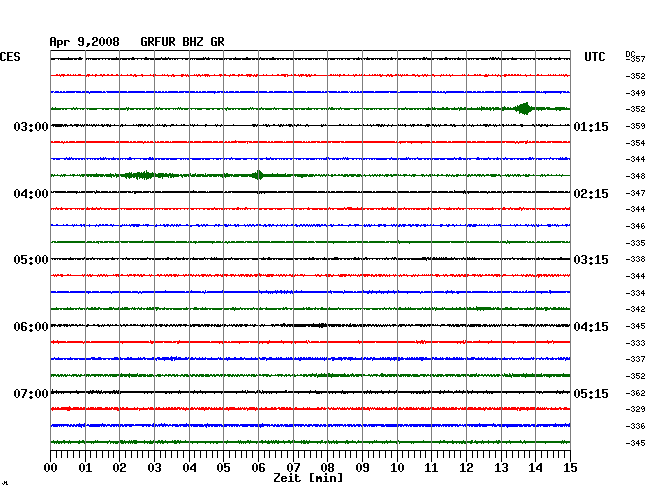Select the 04:00 local time label
Viewport: 650px width, 494px height.
click(31, 194)
